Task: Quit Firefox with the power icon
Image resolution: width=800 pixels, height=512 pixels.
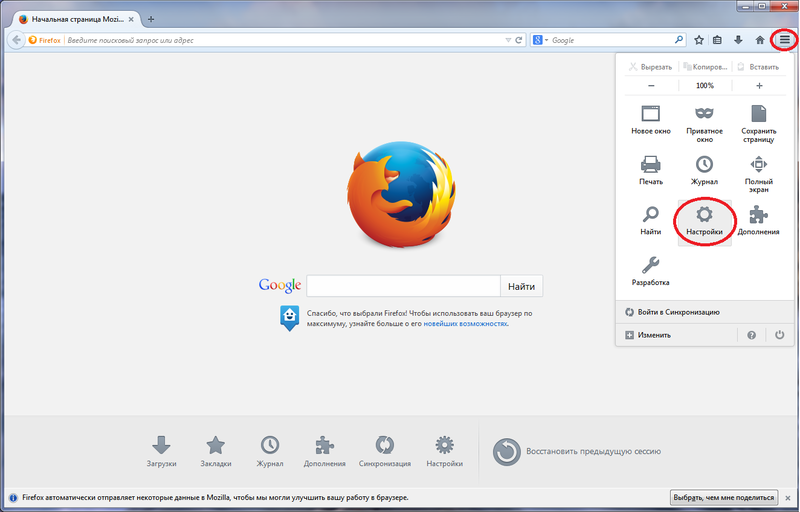Action: point(780,335)
